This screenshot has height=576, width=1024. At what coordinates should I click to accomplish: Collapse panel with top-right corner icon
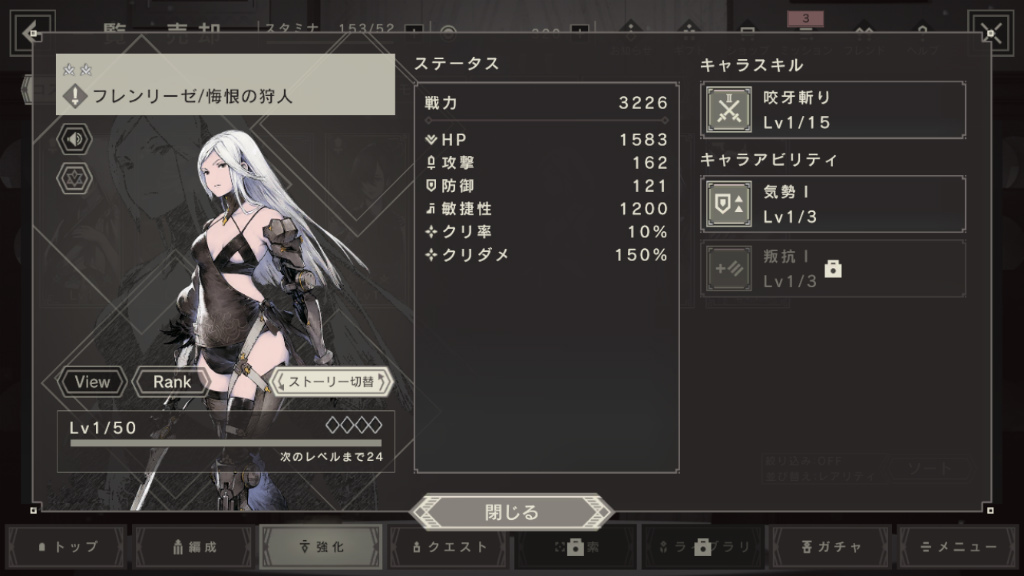(991, 33)
